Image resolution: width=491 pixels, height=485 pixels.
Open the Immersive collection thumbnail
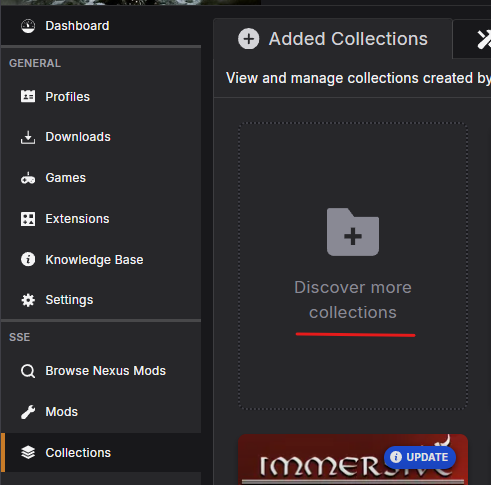pyautogui.click(x=353, y=459)
